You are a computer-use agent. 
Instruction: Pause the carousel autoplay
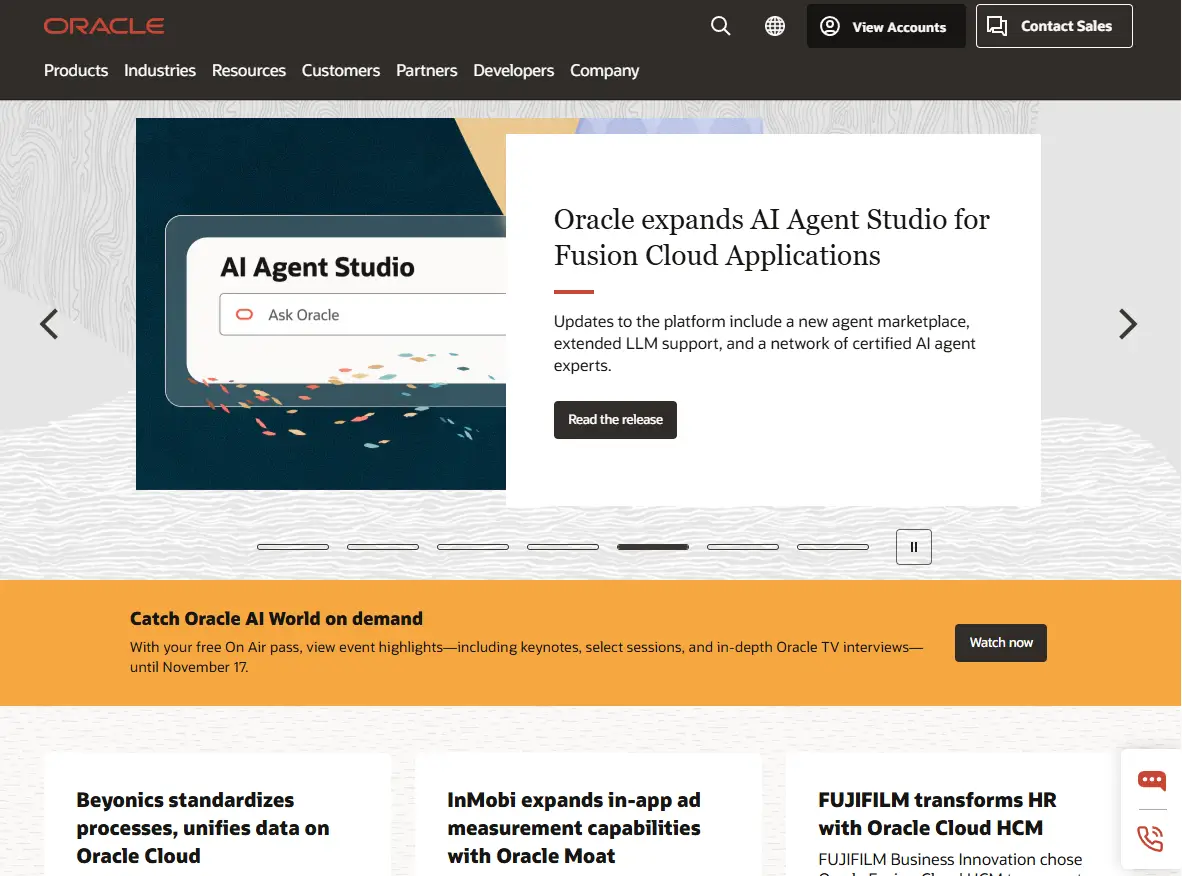[x=913, y=547]
